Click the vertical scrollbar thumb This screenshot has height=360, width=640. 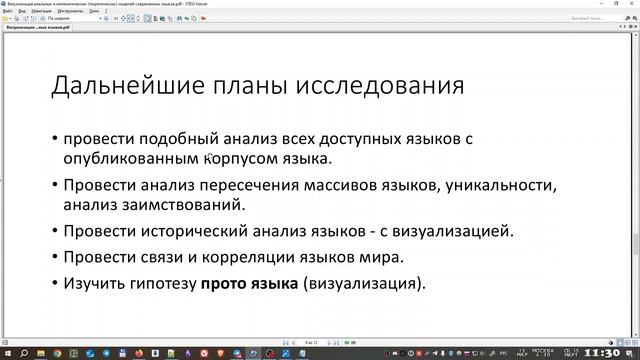click(636, 244)
